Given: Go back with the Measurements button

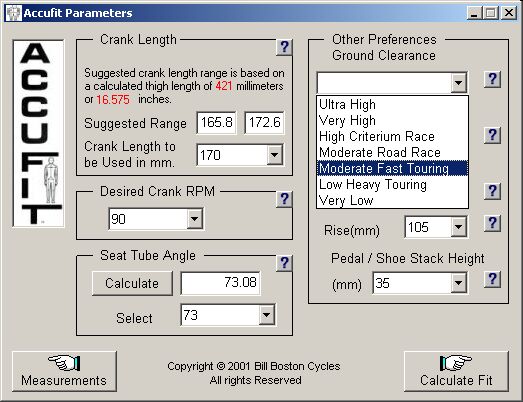Looking at the screenshot, I should (x=64, y=371).
